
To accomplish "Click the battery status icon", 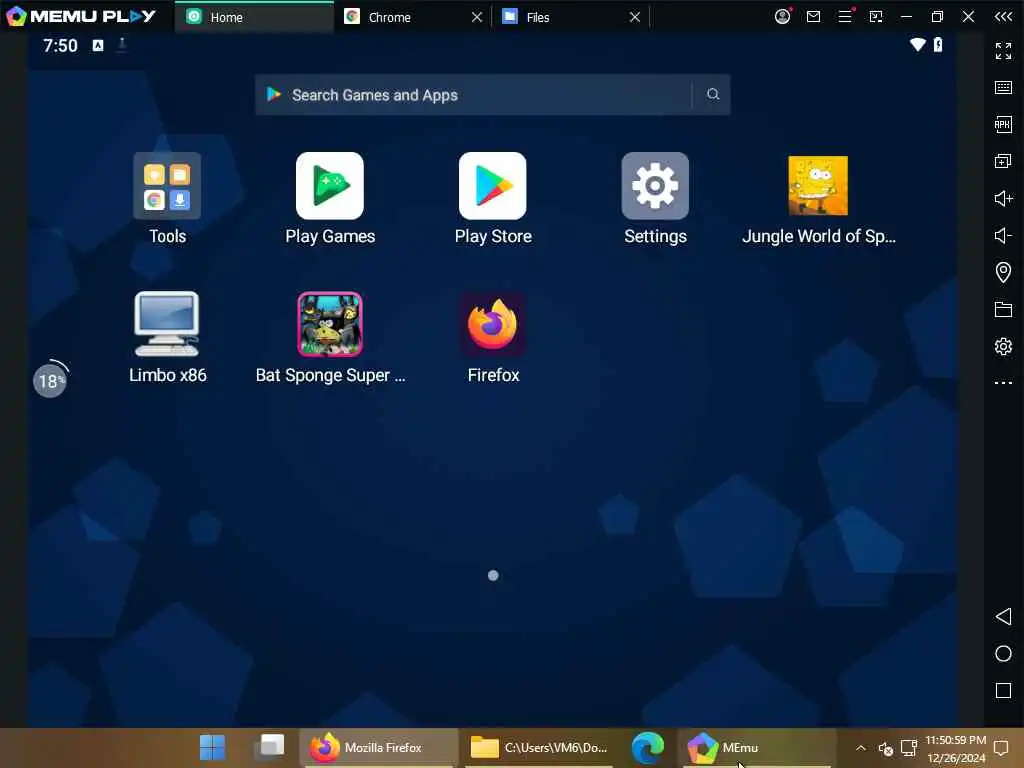I will pyautogui.click(x=938, y=44).
